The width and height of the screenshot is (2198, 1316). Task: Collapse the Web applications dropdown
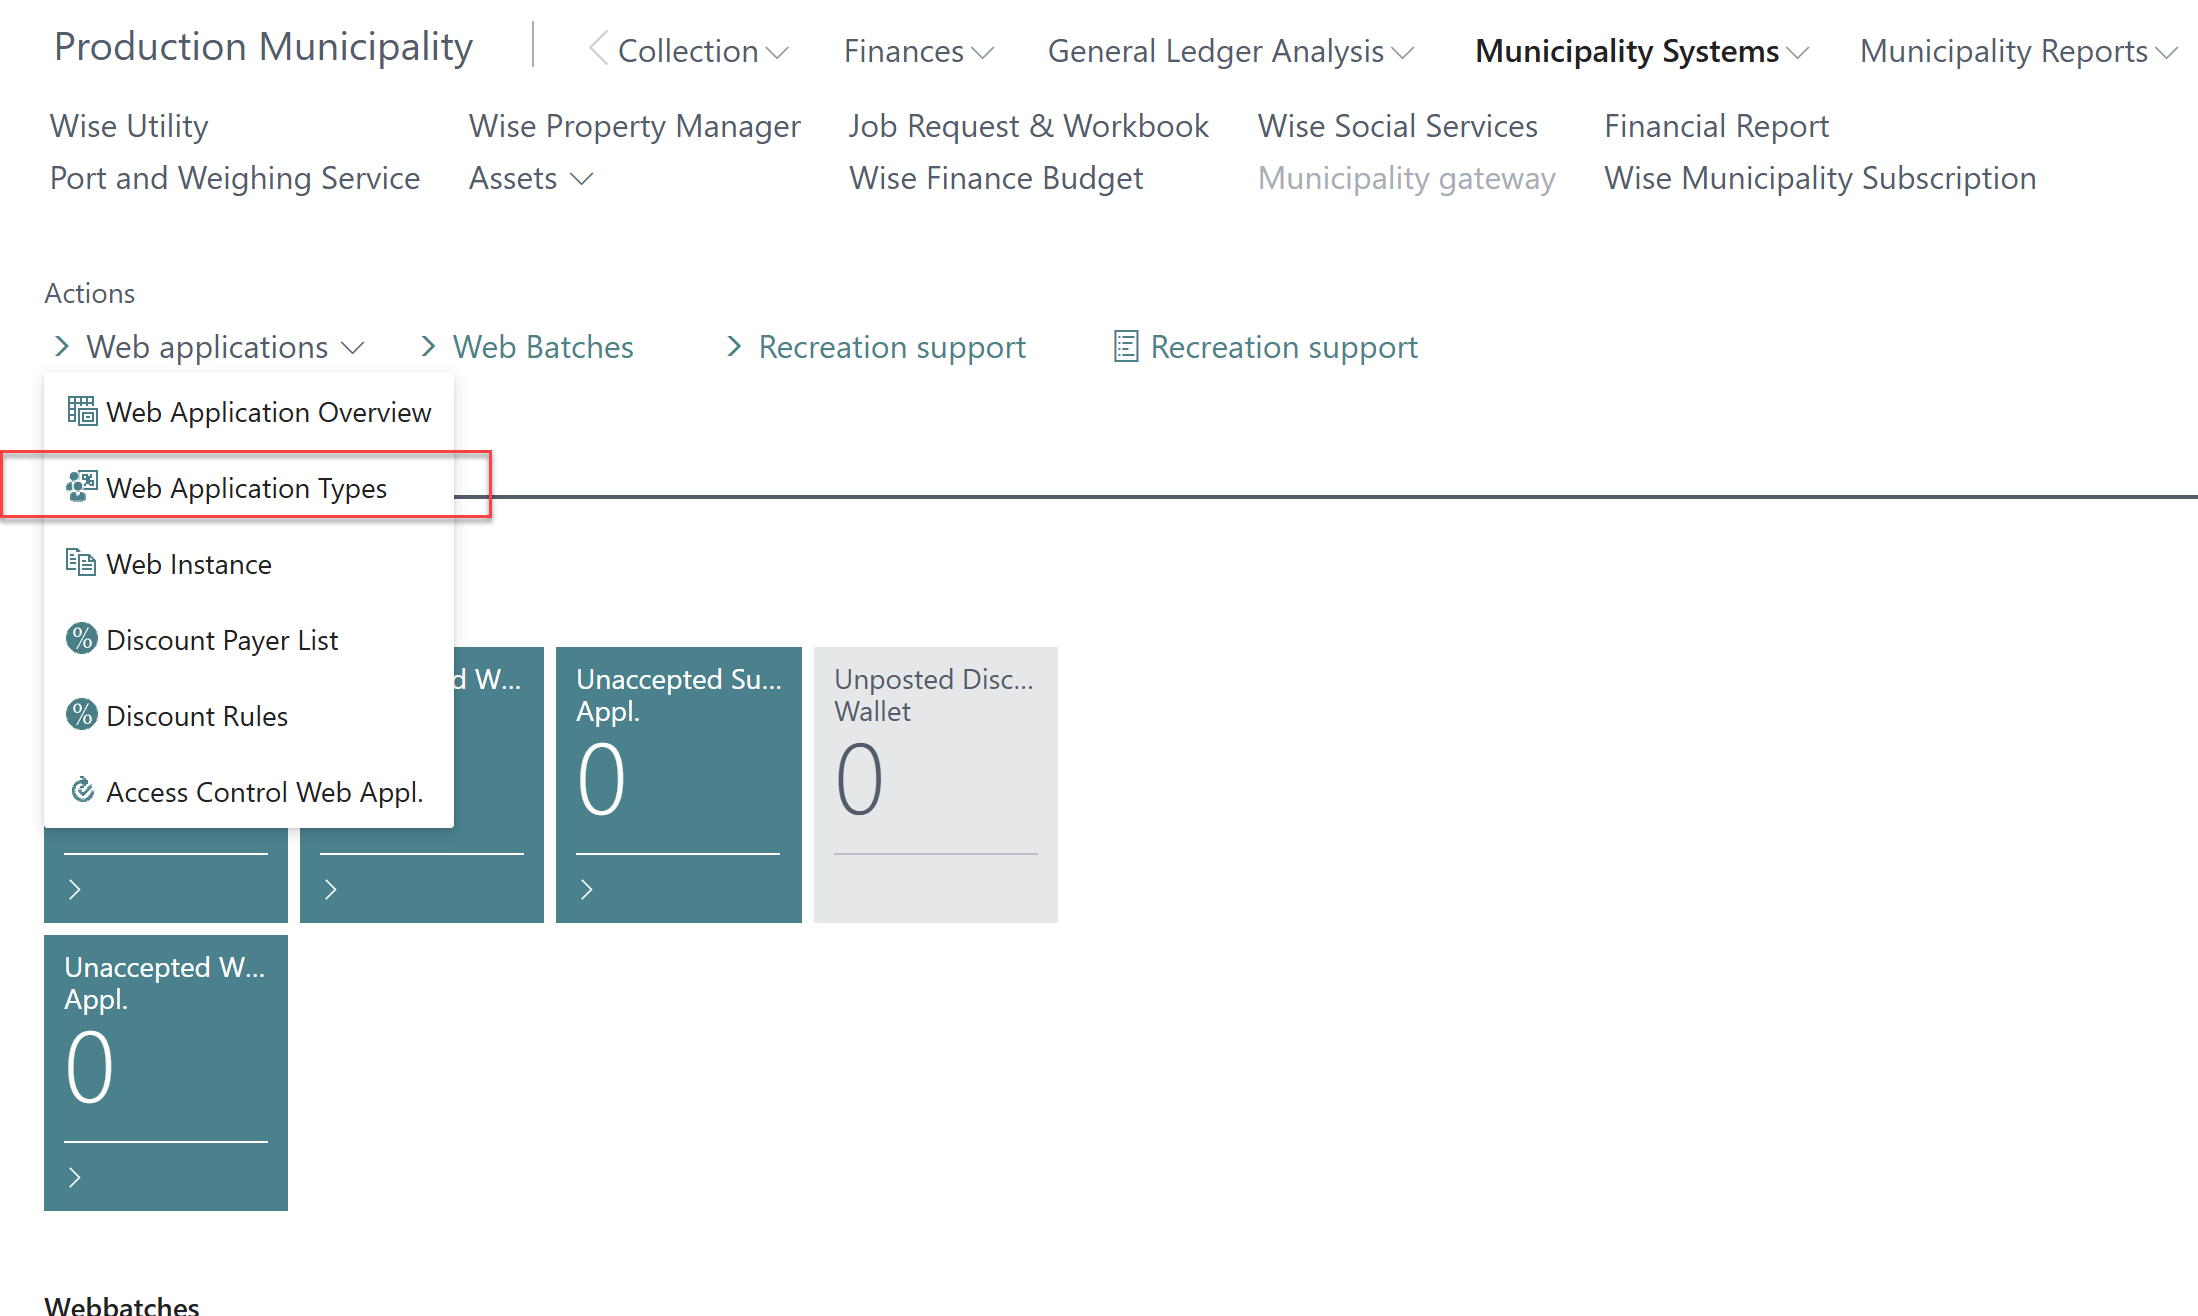coord(352,348)
